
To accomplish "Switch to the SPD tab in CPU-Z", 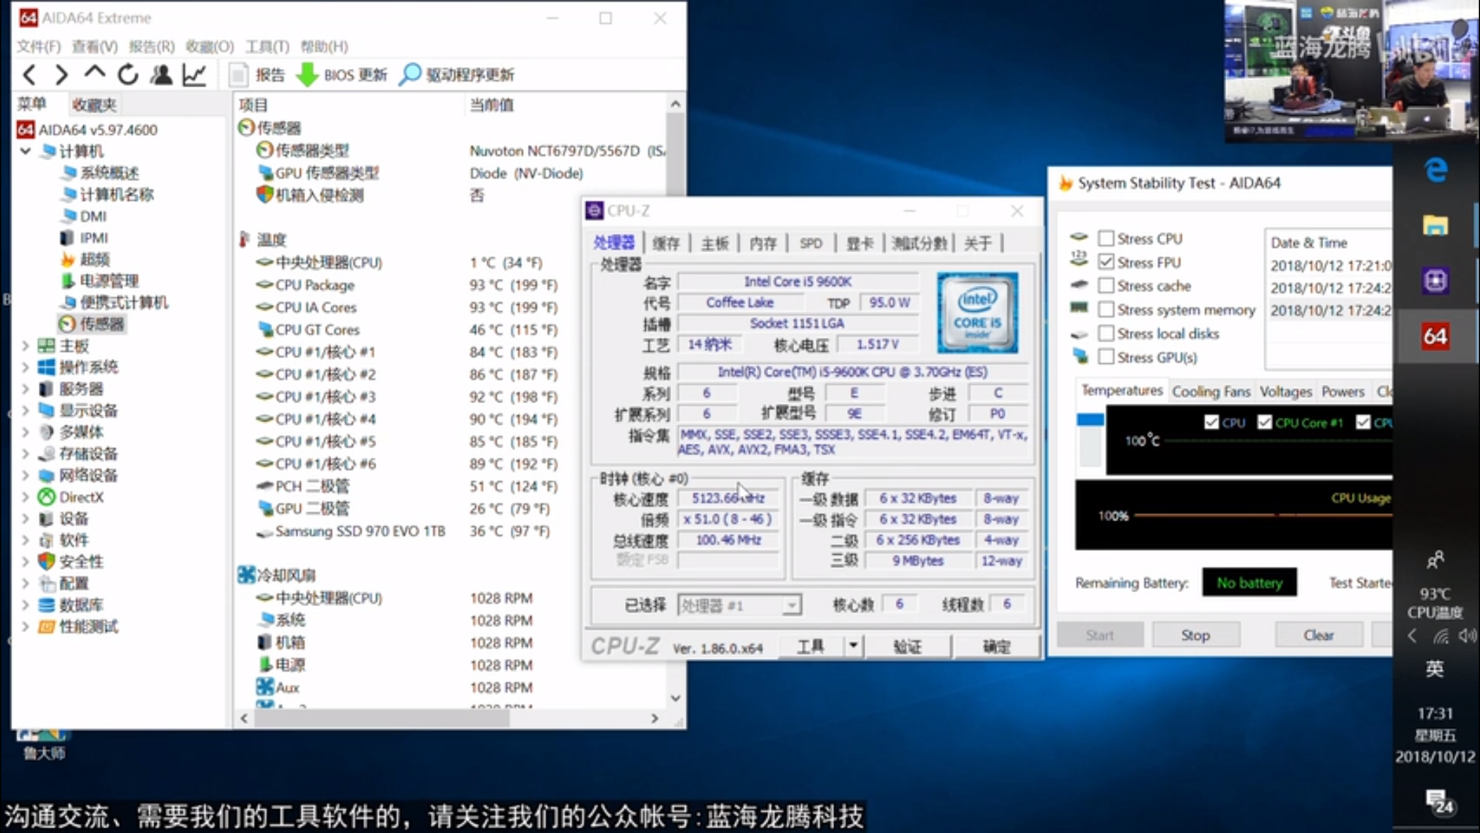I will click(811, 243).
